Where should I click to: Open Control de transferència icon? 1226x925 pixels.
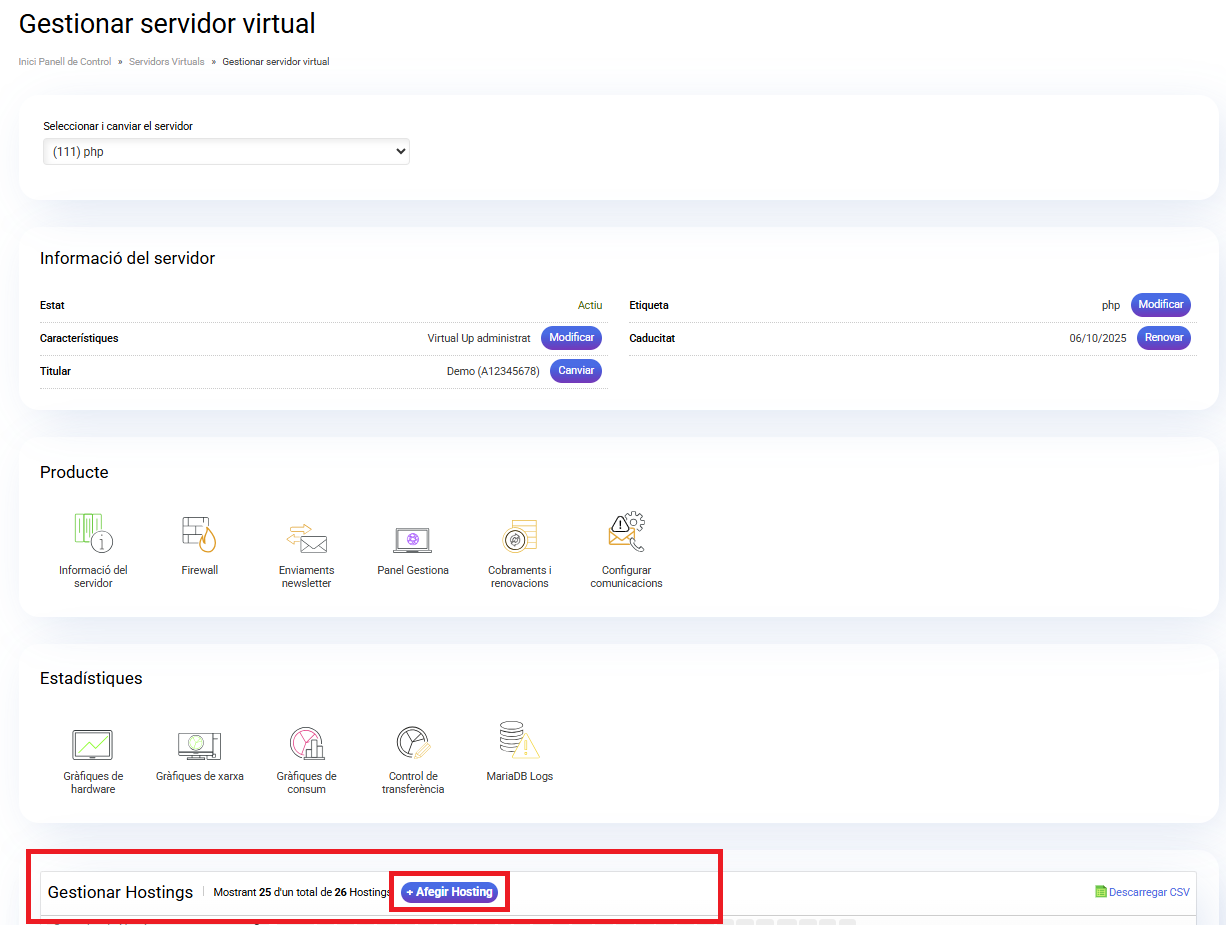(x=412, y=743)
